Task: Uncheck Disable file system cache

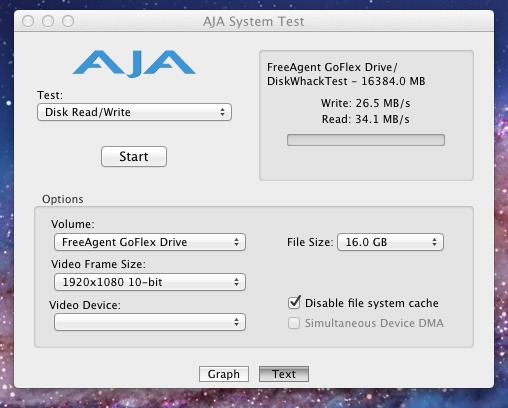Action: 294,303
